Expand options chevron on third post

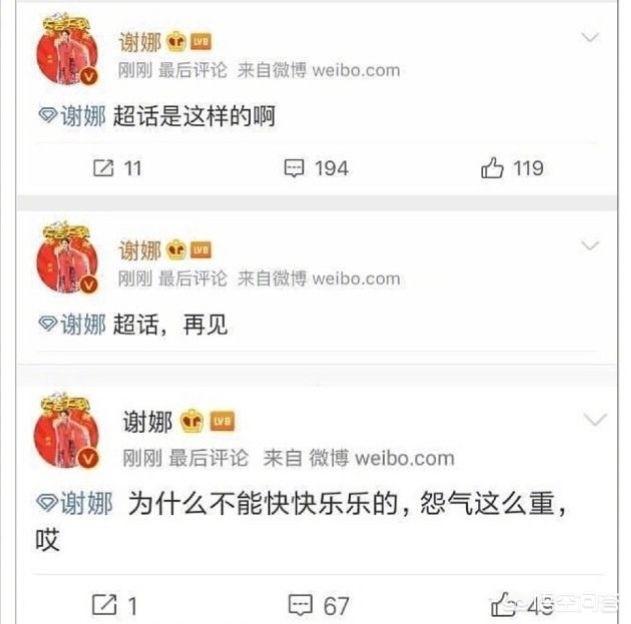tap(595, 420)
